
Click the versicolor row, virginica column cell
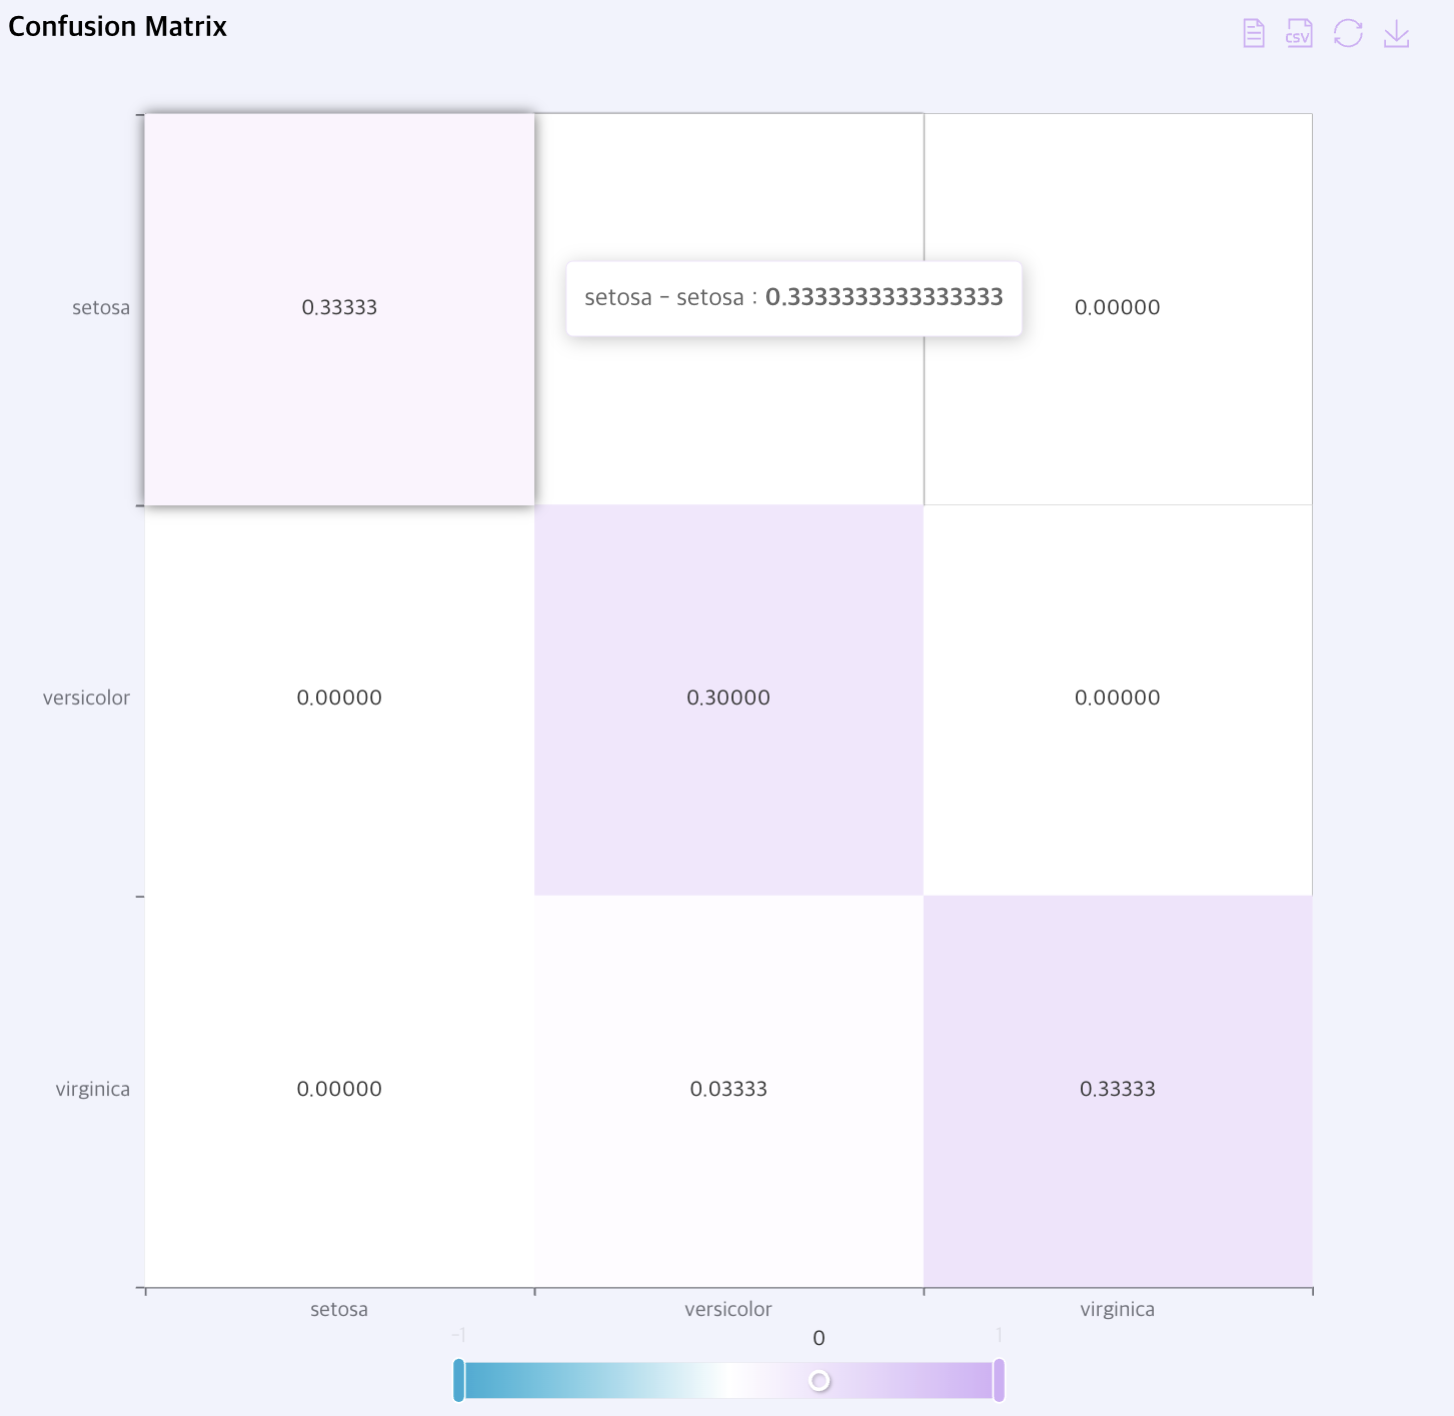pyautogui.click(x=1117, y=698)
